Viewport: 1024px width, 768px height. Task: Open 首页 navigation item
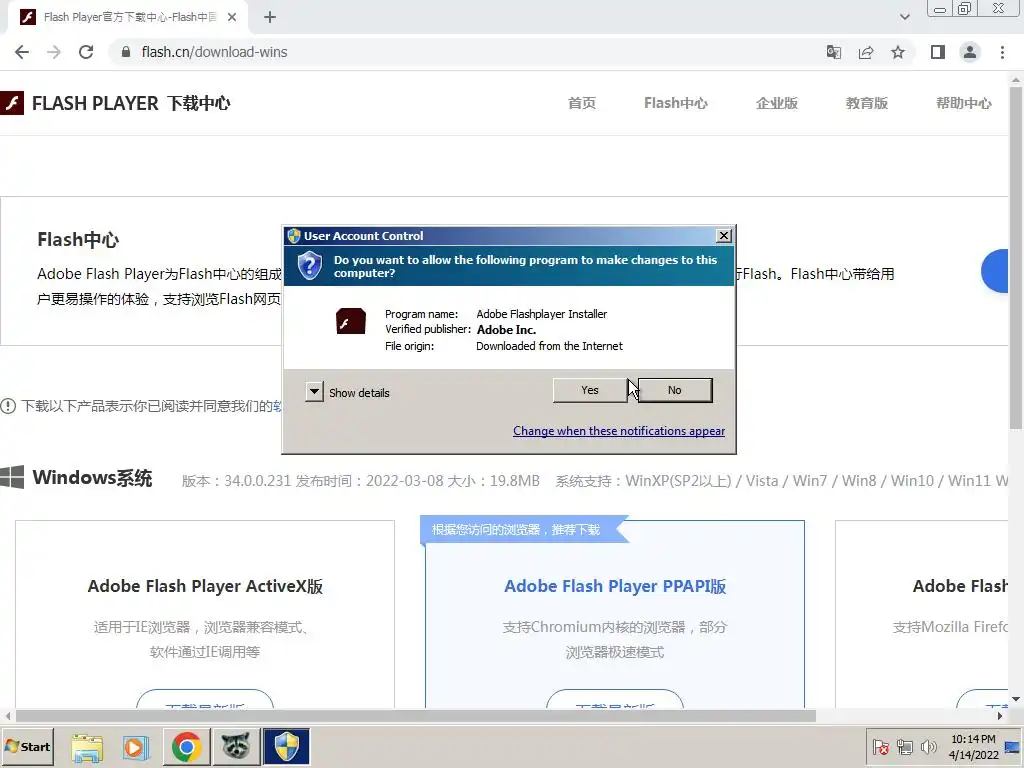tap(581, 103)
